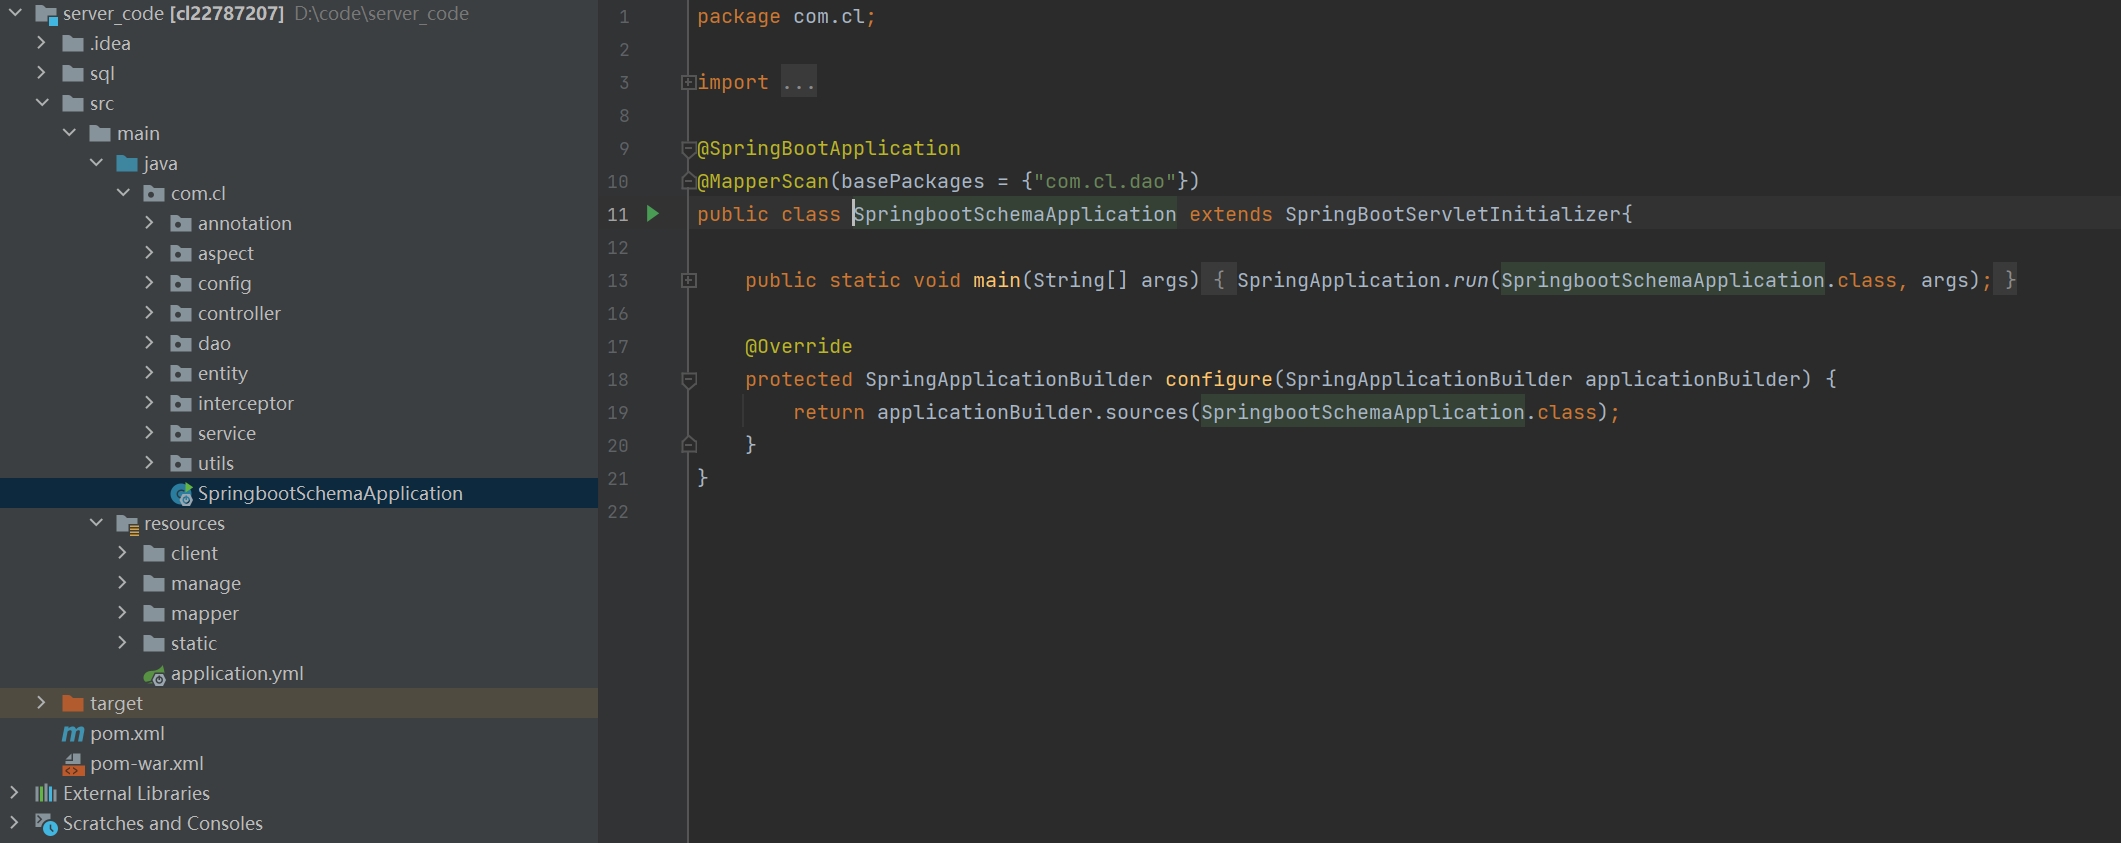Click the service package folder icon
This screenshot has width=2121, height=843.
(x=181, y=433)
